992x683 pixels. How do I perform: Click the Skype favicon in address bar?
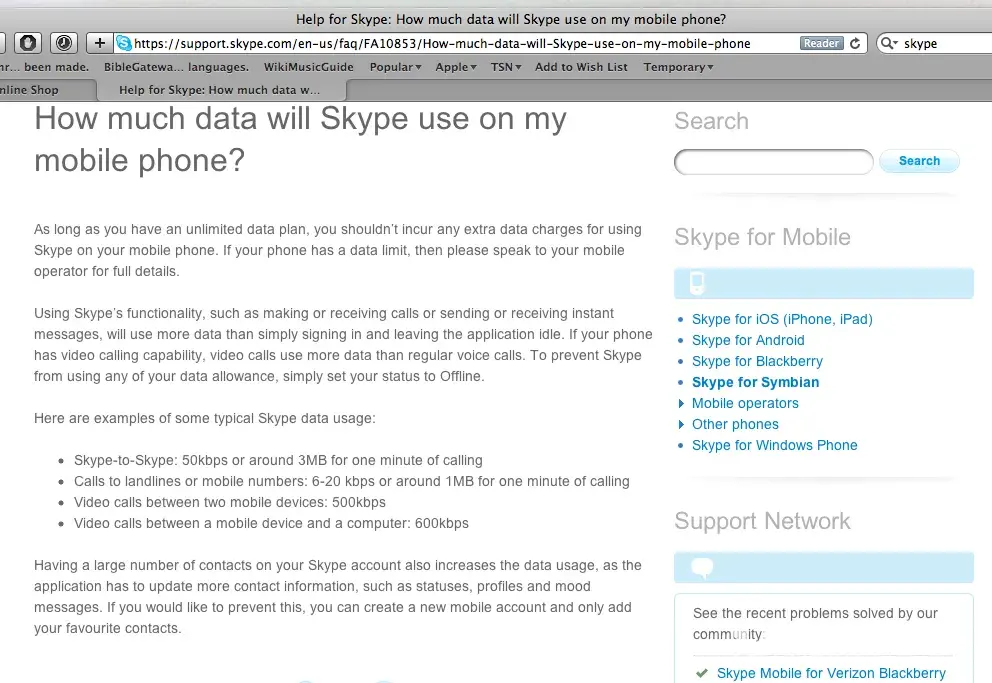coord(124,43)
